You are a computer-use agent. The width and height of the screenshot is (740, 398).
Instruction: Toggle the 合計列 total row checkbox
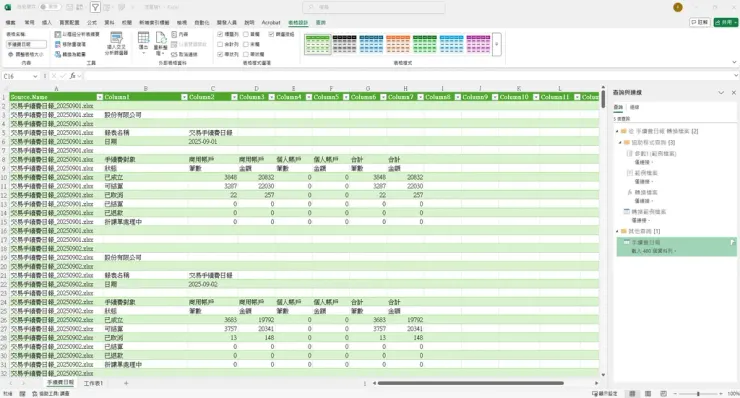click(220, 44)
